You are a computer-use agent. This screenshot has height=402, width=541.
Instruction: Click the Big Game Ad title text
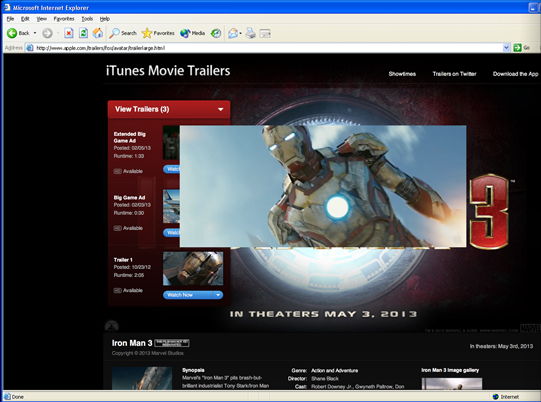click(129, 198)
